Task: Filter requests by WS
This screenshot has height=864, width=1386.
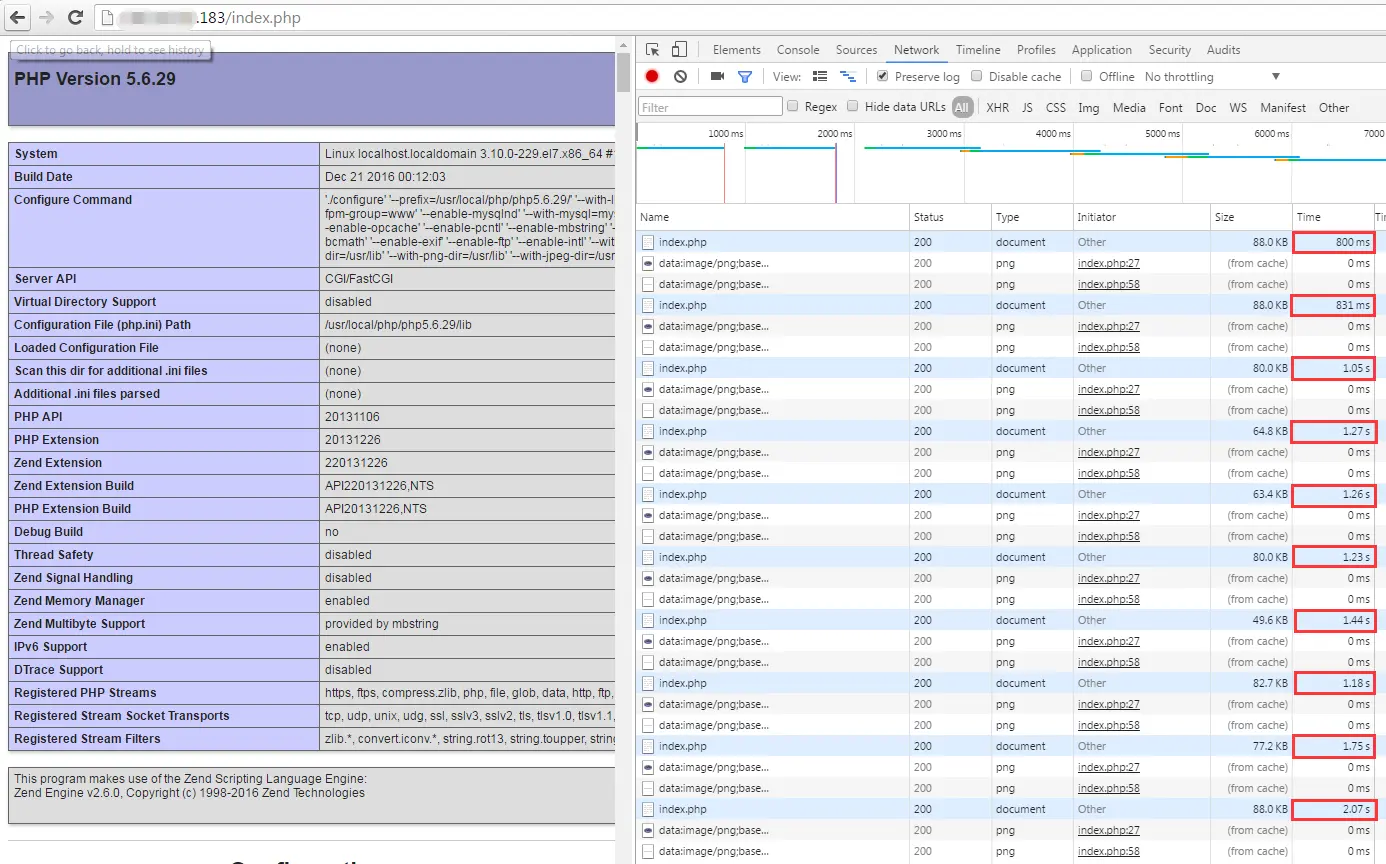Action: (x=1238, y=107)
